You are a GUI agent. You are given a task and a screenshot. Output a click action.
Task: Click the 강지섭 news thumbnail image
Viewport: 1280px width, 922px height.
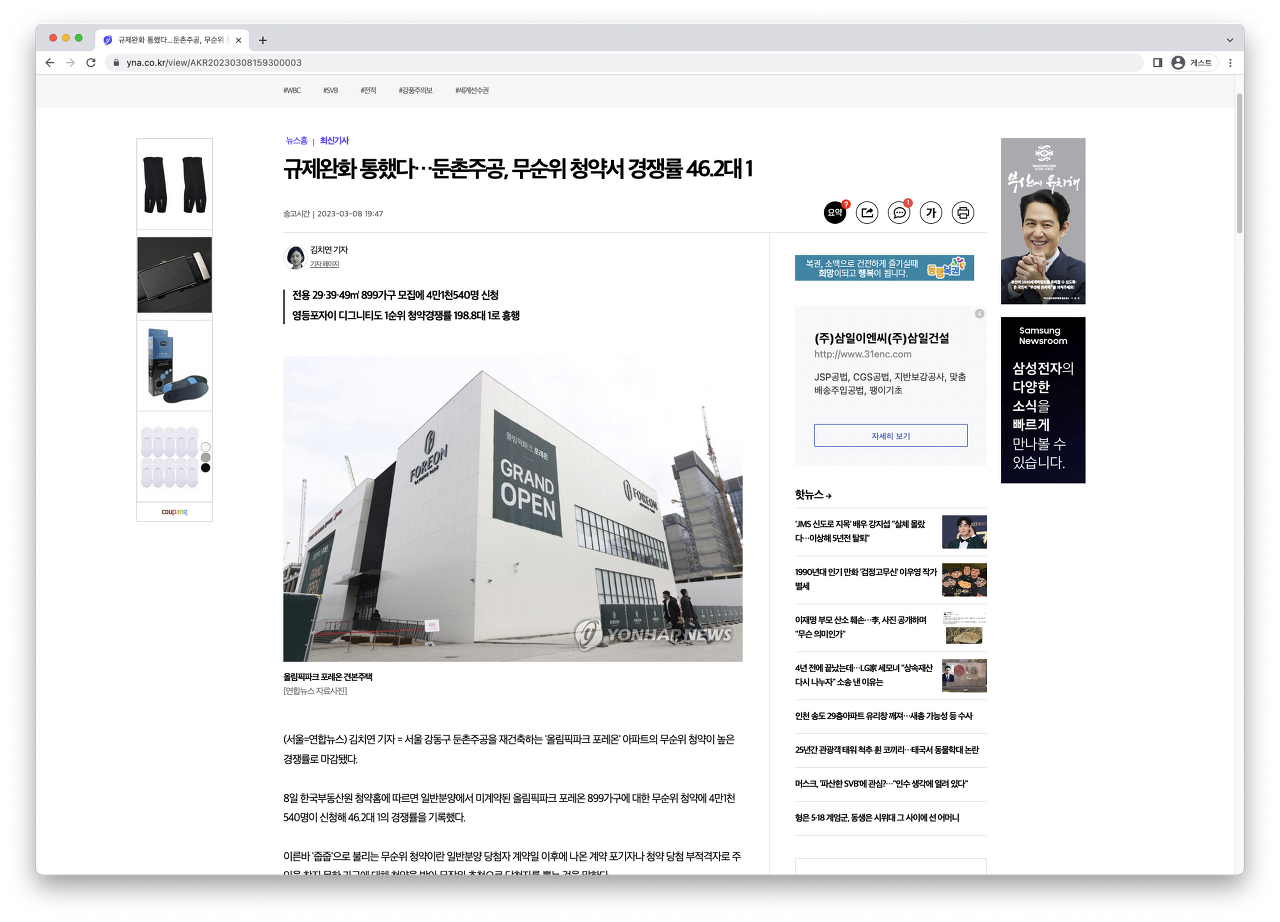[x=964, y=532]
